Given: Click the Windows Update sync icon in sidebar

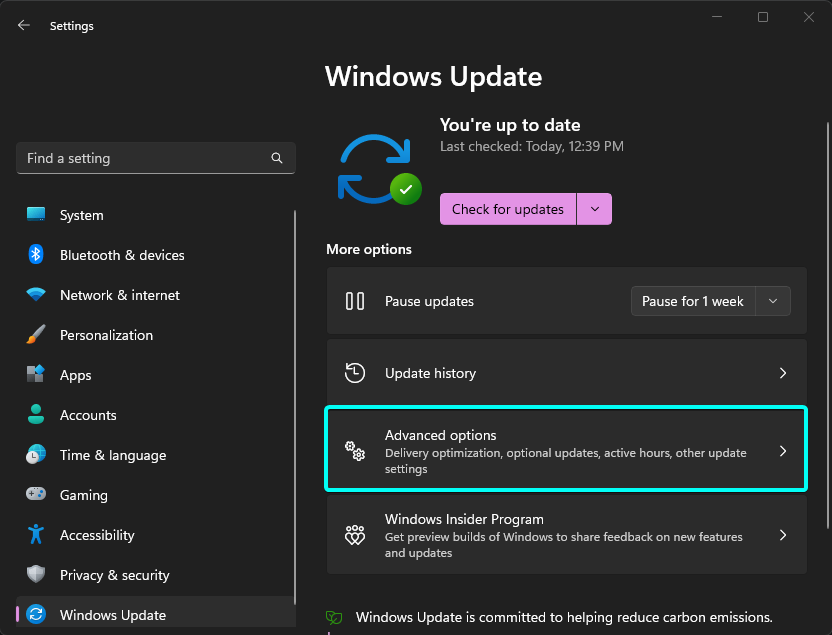Looking at the screenshot, I should click(x=36, y=614).
